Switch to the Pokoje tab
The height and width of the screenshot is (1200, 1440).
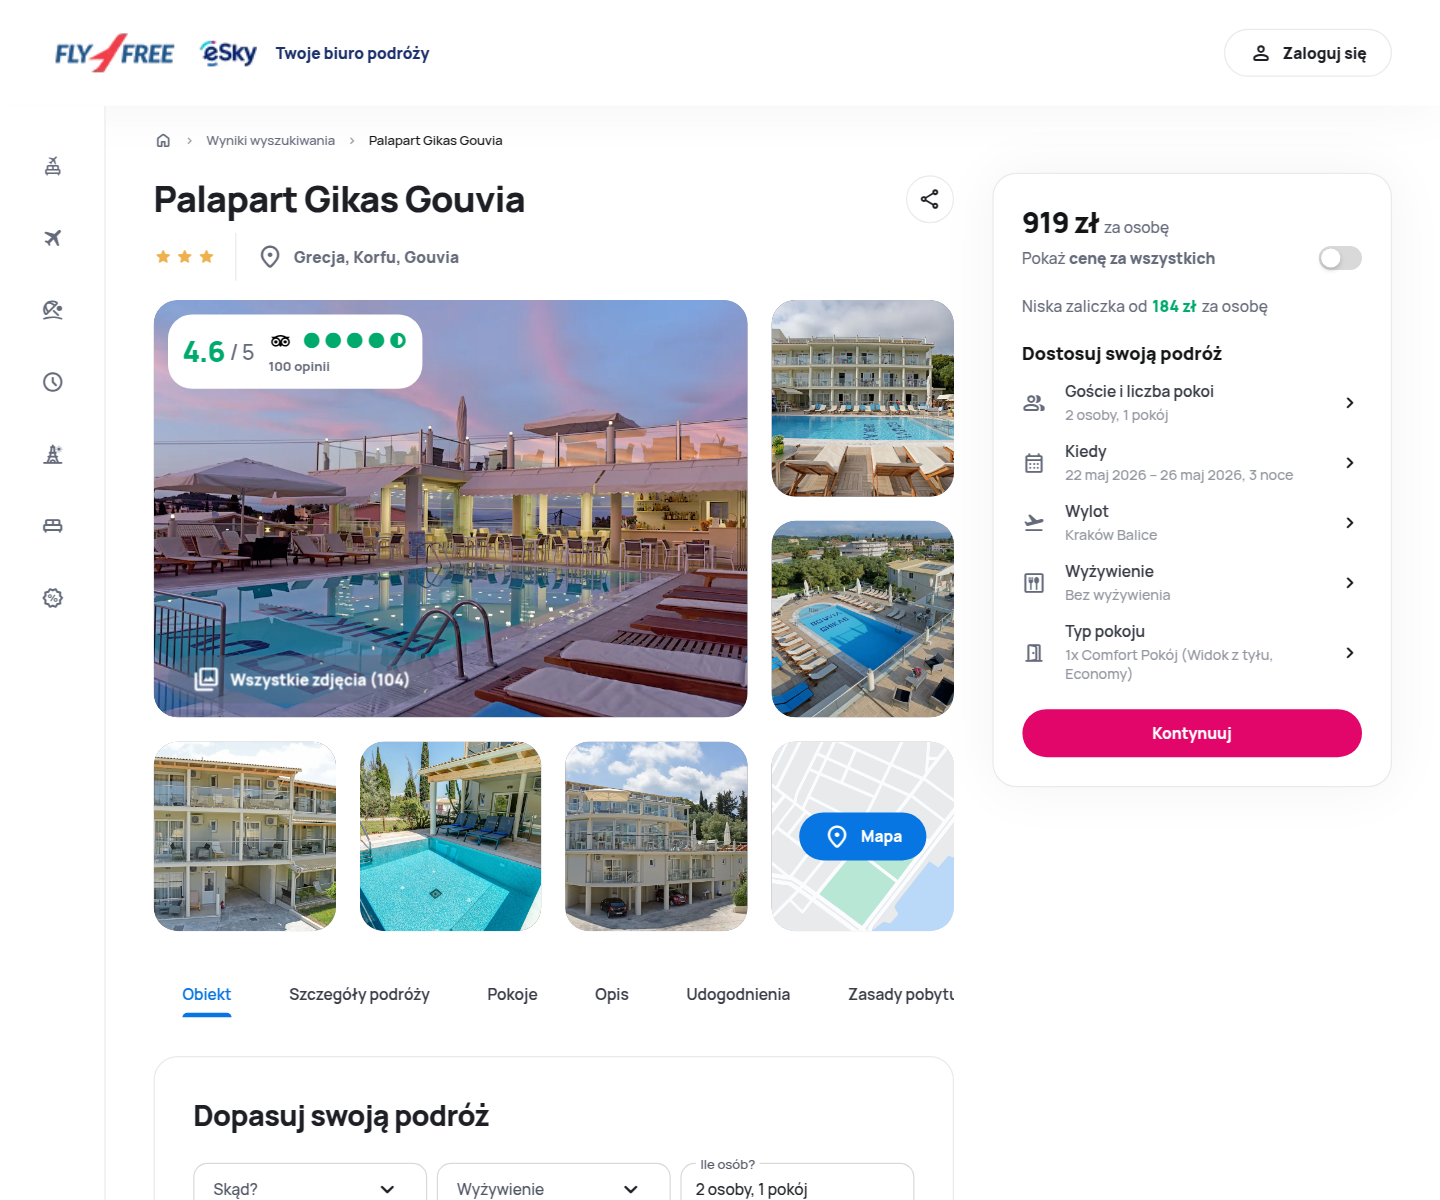click(512, 994)
